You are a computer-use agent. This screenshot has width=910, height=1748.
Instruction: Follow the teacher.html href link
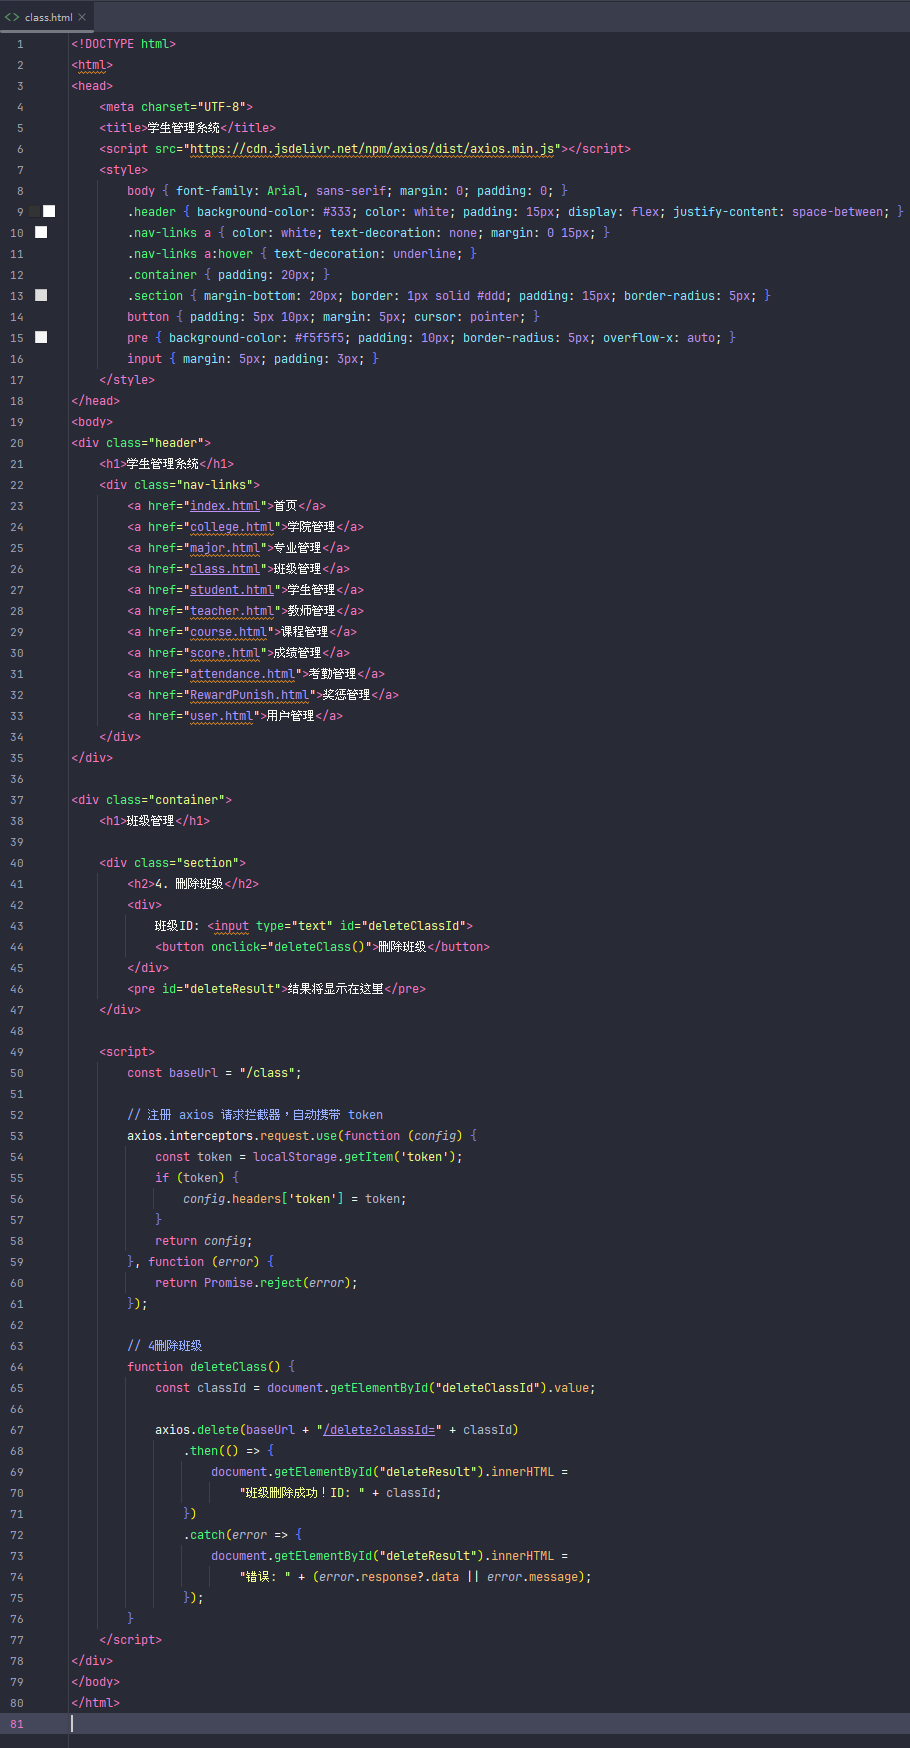pos(232,611)
